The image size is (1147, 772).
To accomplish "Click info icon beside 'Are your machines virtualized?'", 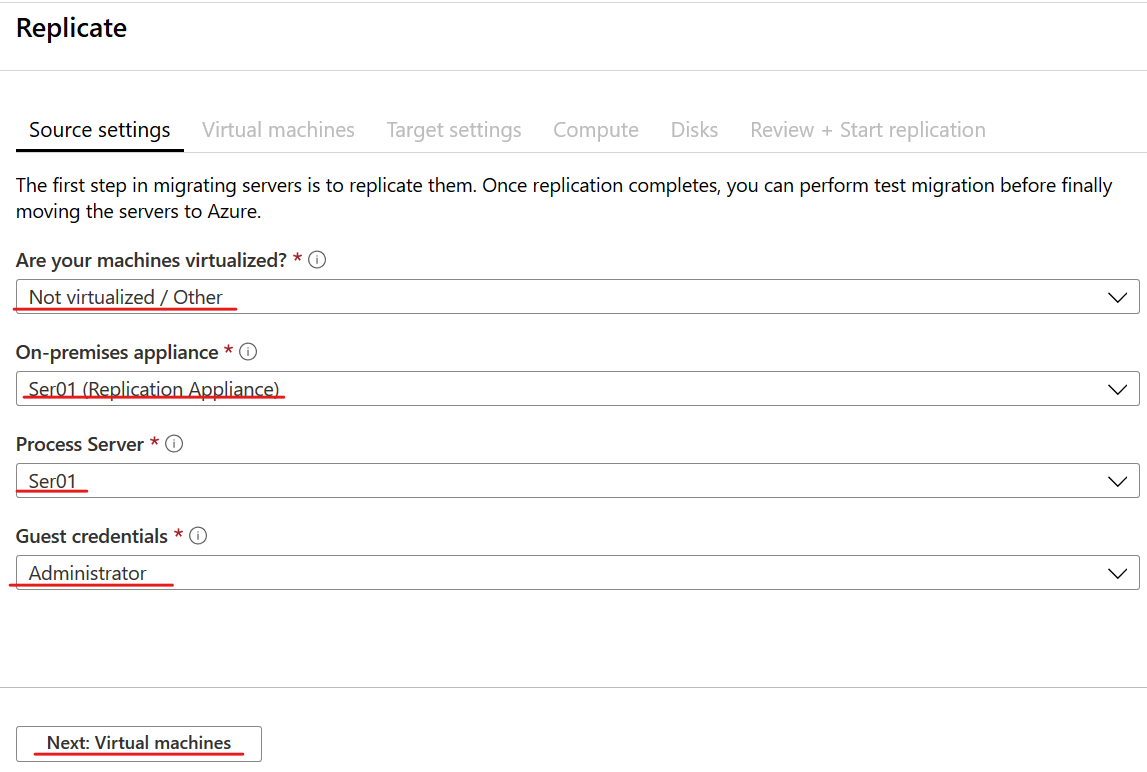I will point(318,260).
